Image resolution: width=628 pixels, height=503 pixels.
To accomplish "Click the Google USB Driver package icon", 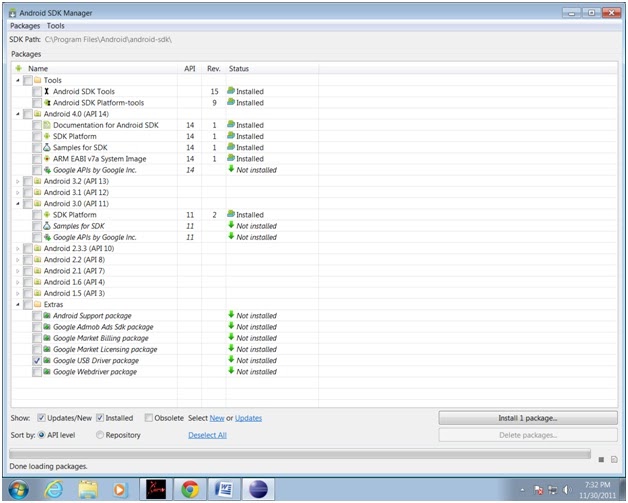I will [x=47, y=361].
